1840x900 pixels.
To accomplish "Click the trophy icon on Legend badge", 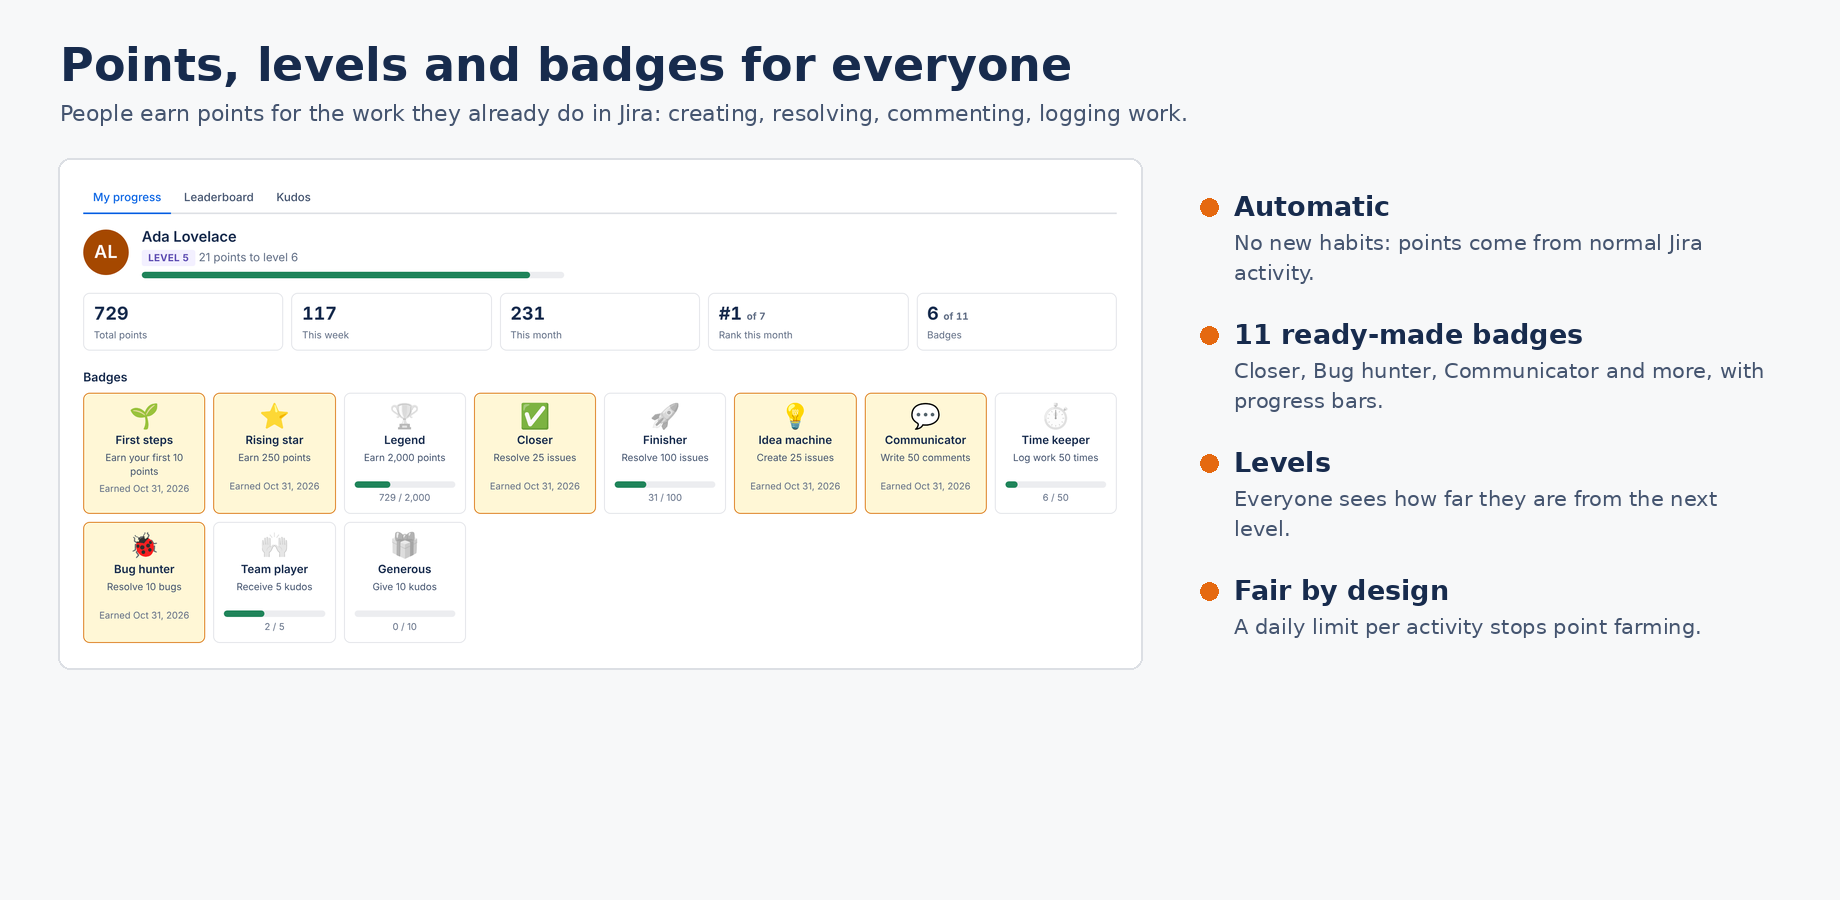I will click(404, 416).
